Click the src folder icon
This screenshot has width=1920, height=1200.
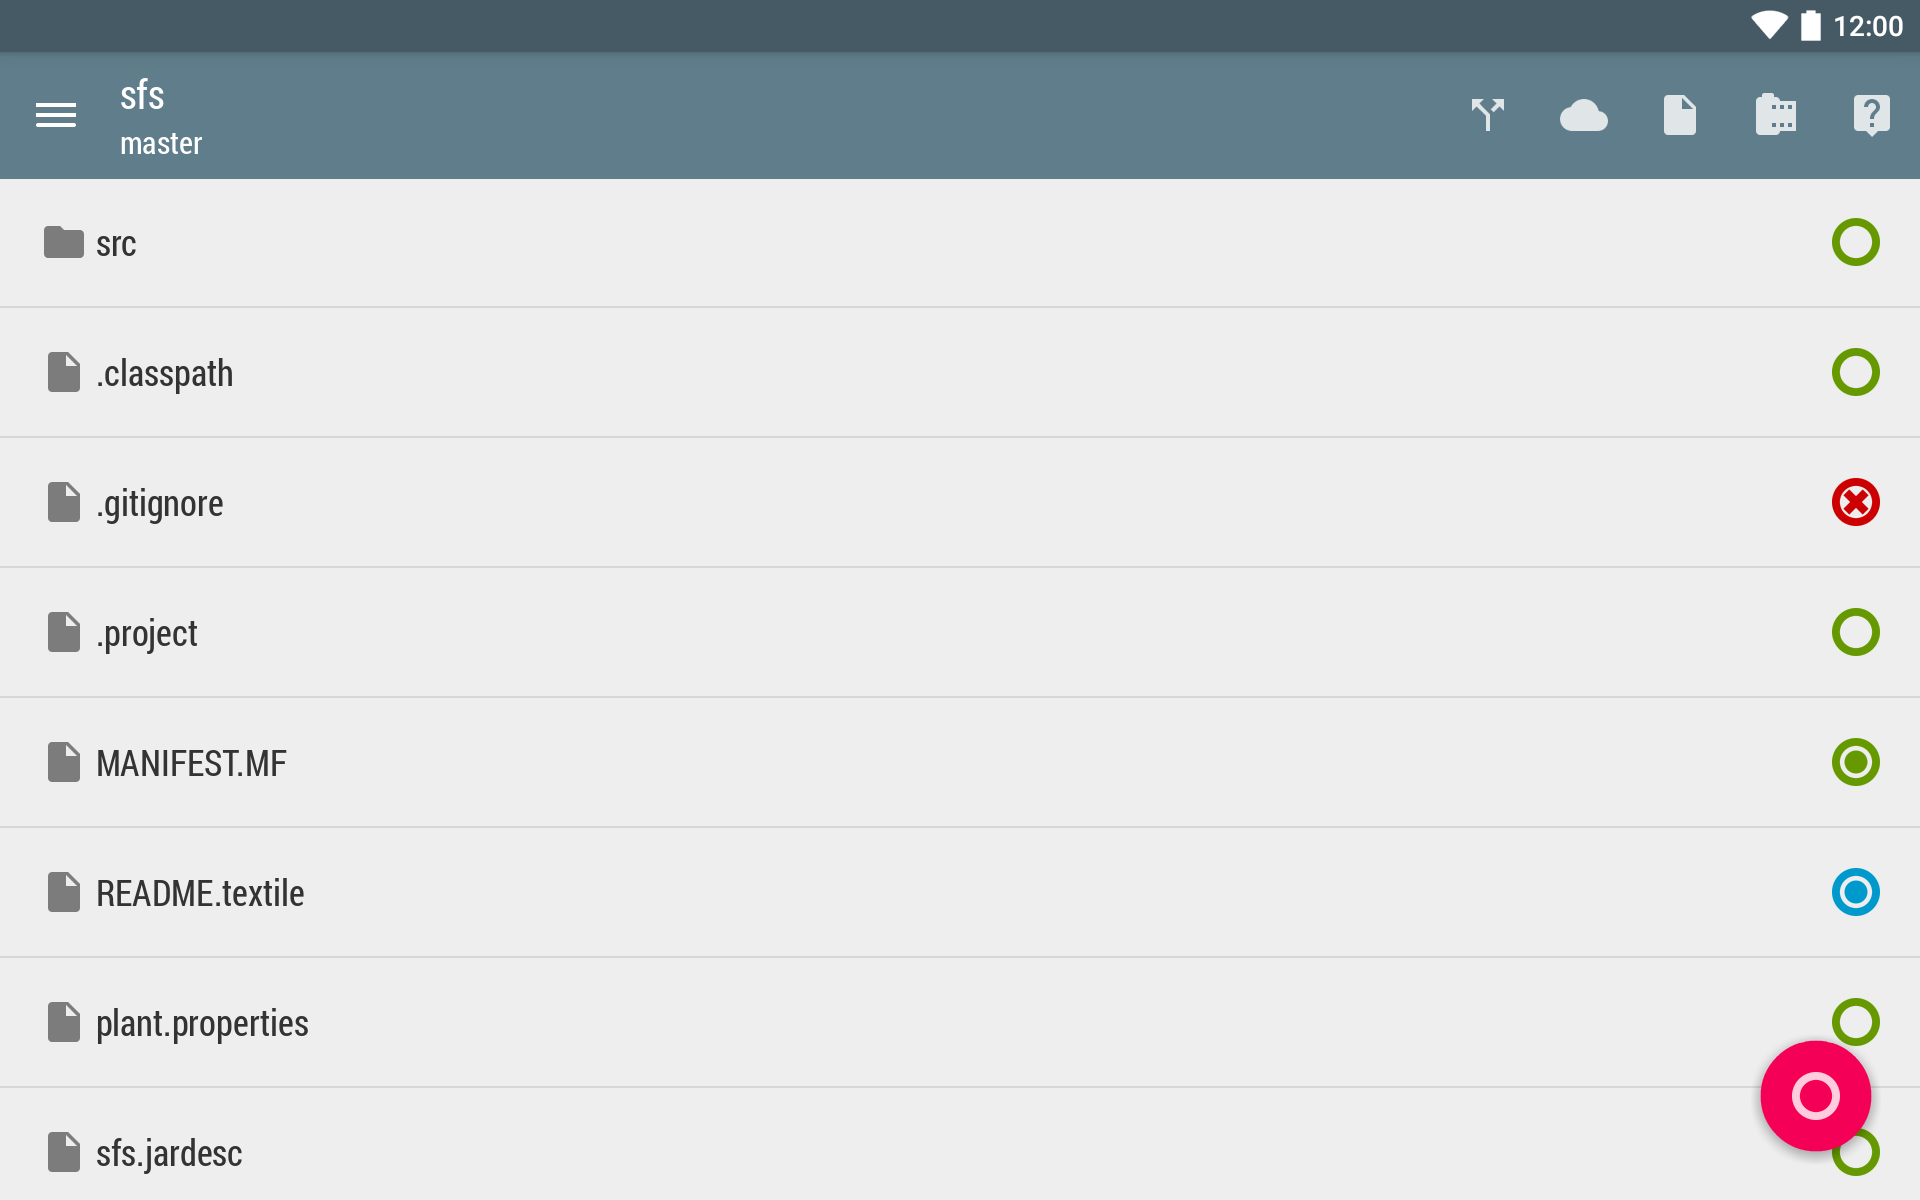point(64,243)
